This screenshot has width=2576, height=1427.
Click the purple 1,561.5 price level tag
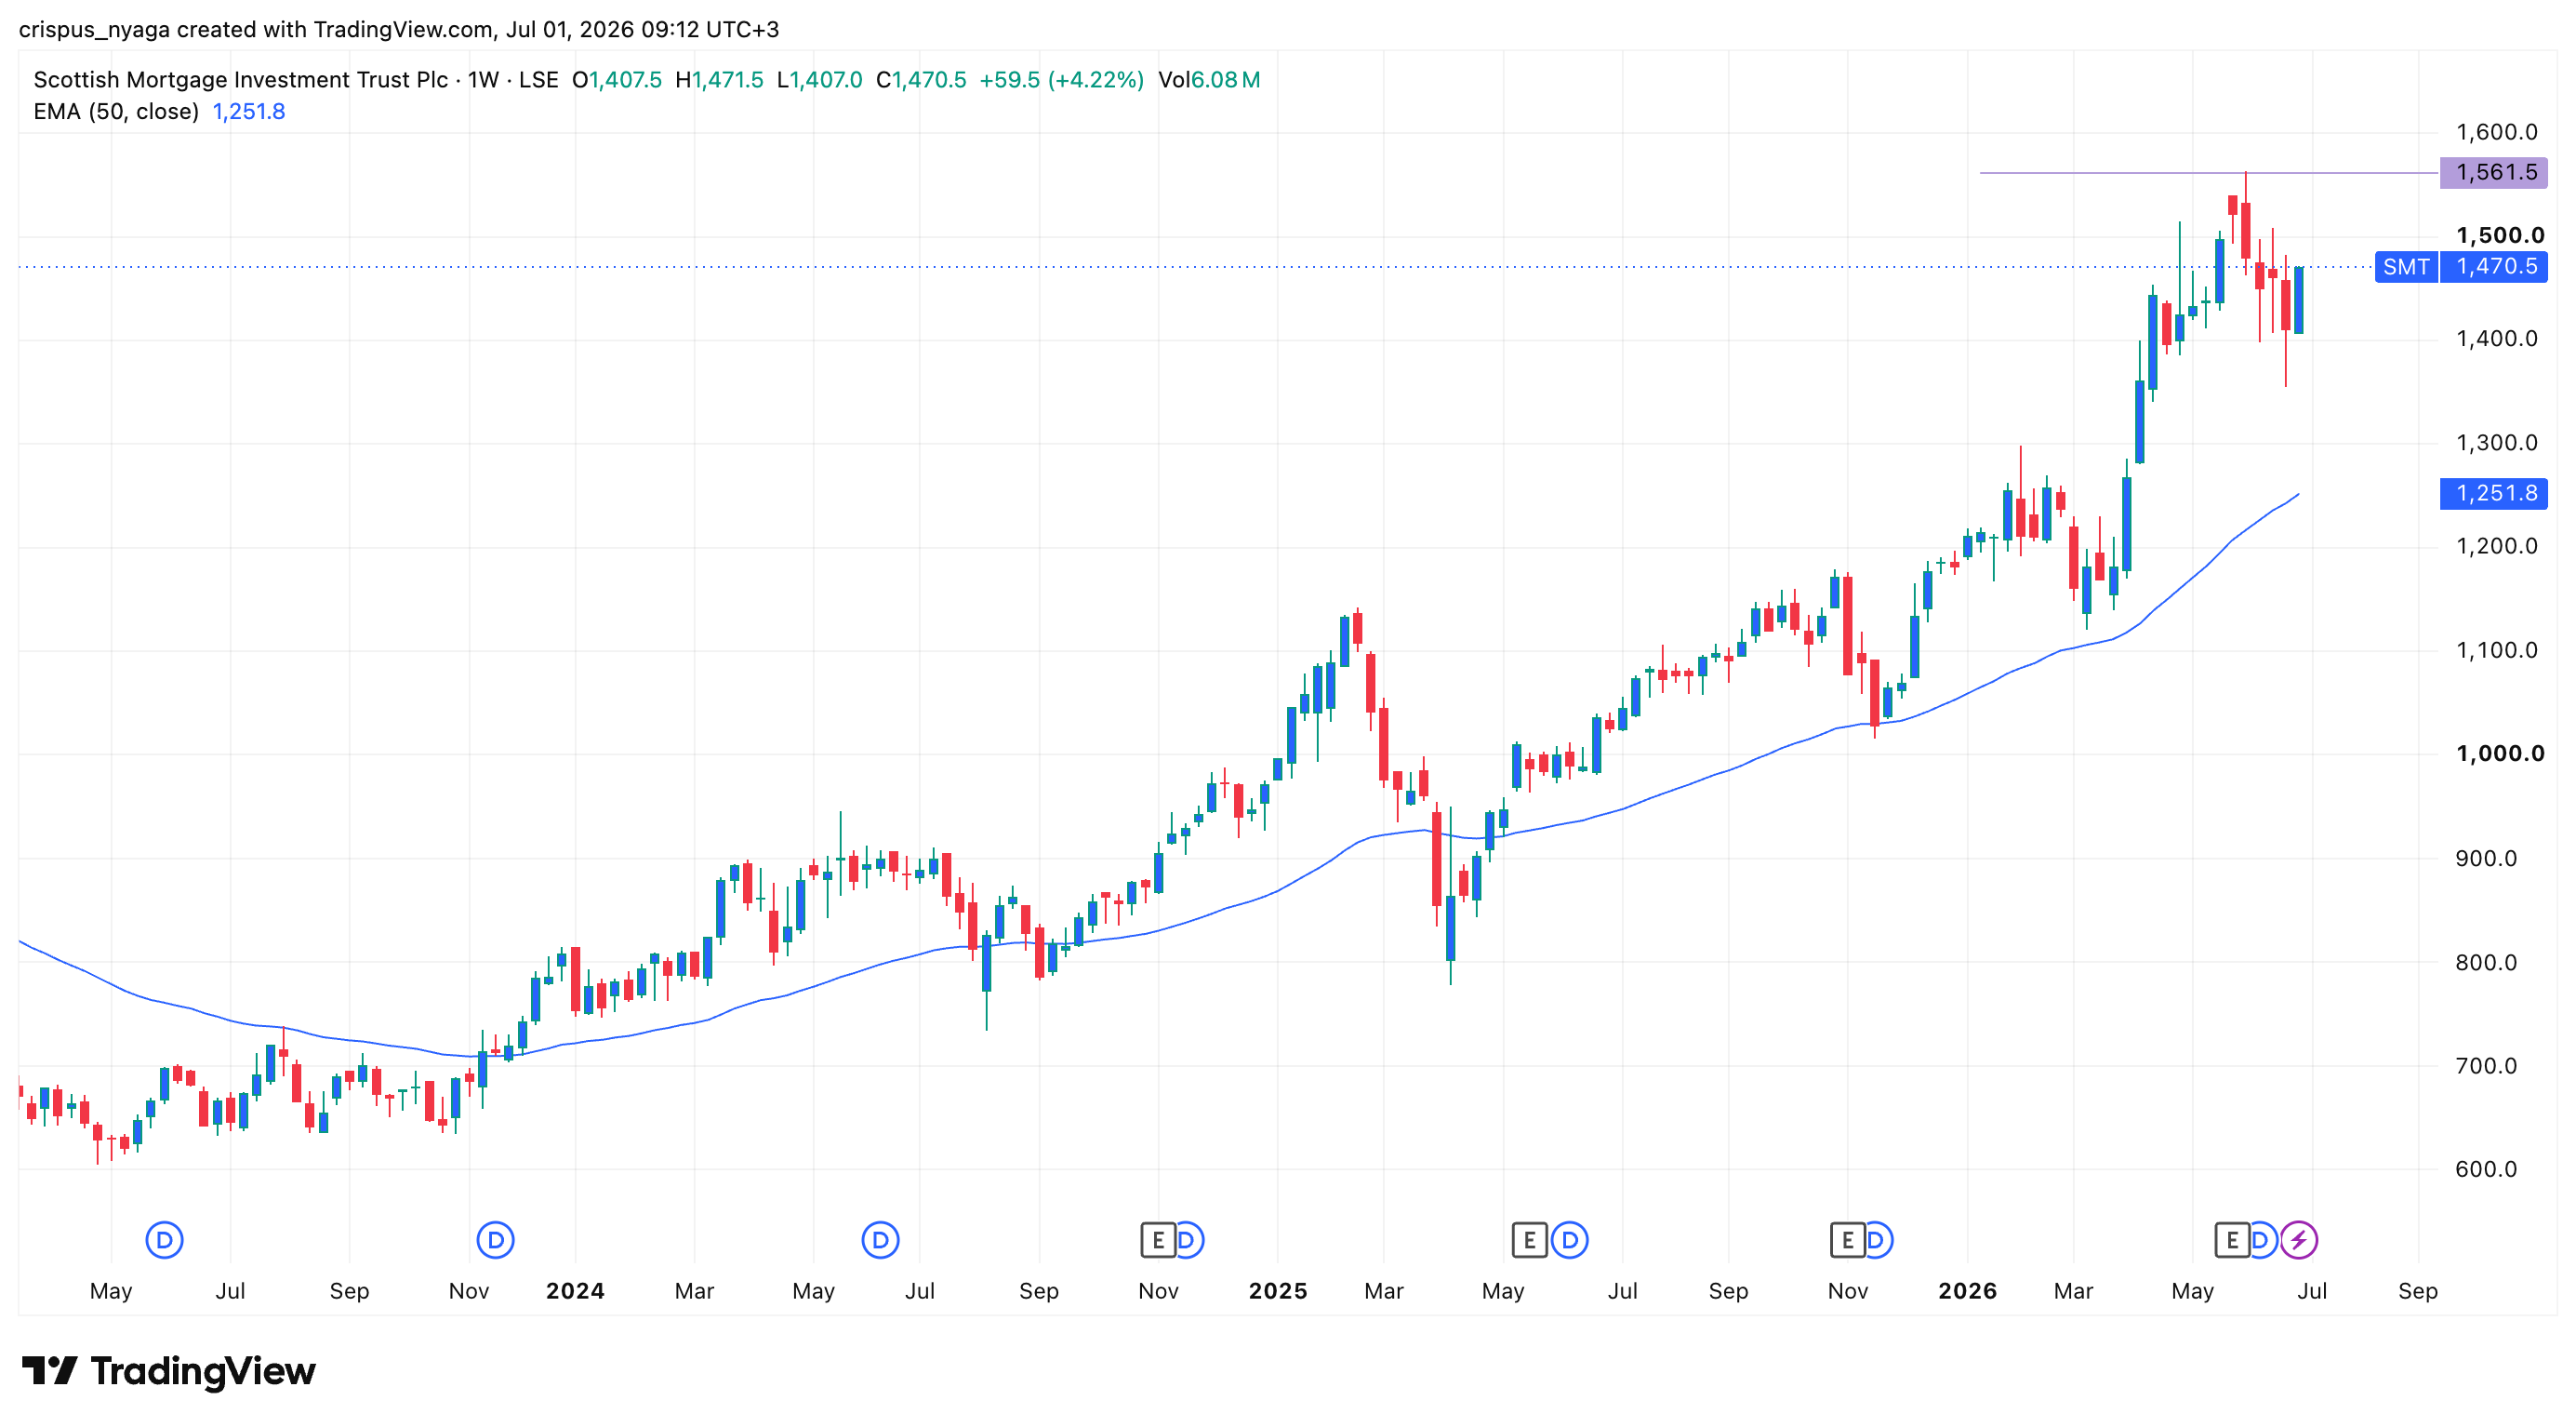pos(2493,173)
